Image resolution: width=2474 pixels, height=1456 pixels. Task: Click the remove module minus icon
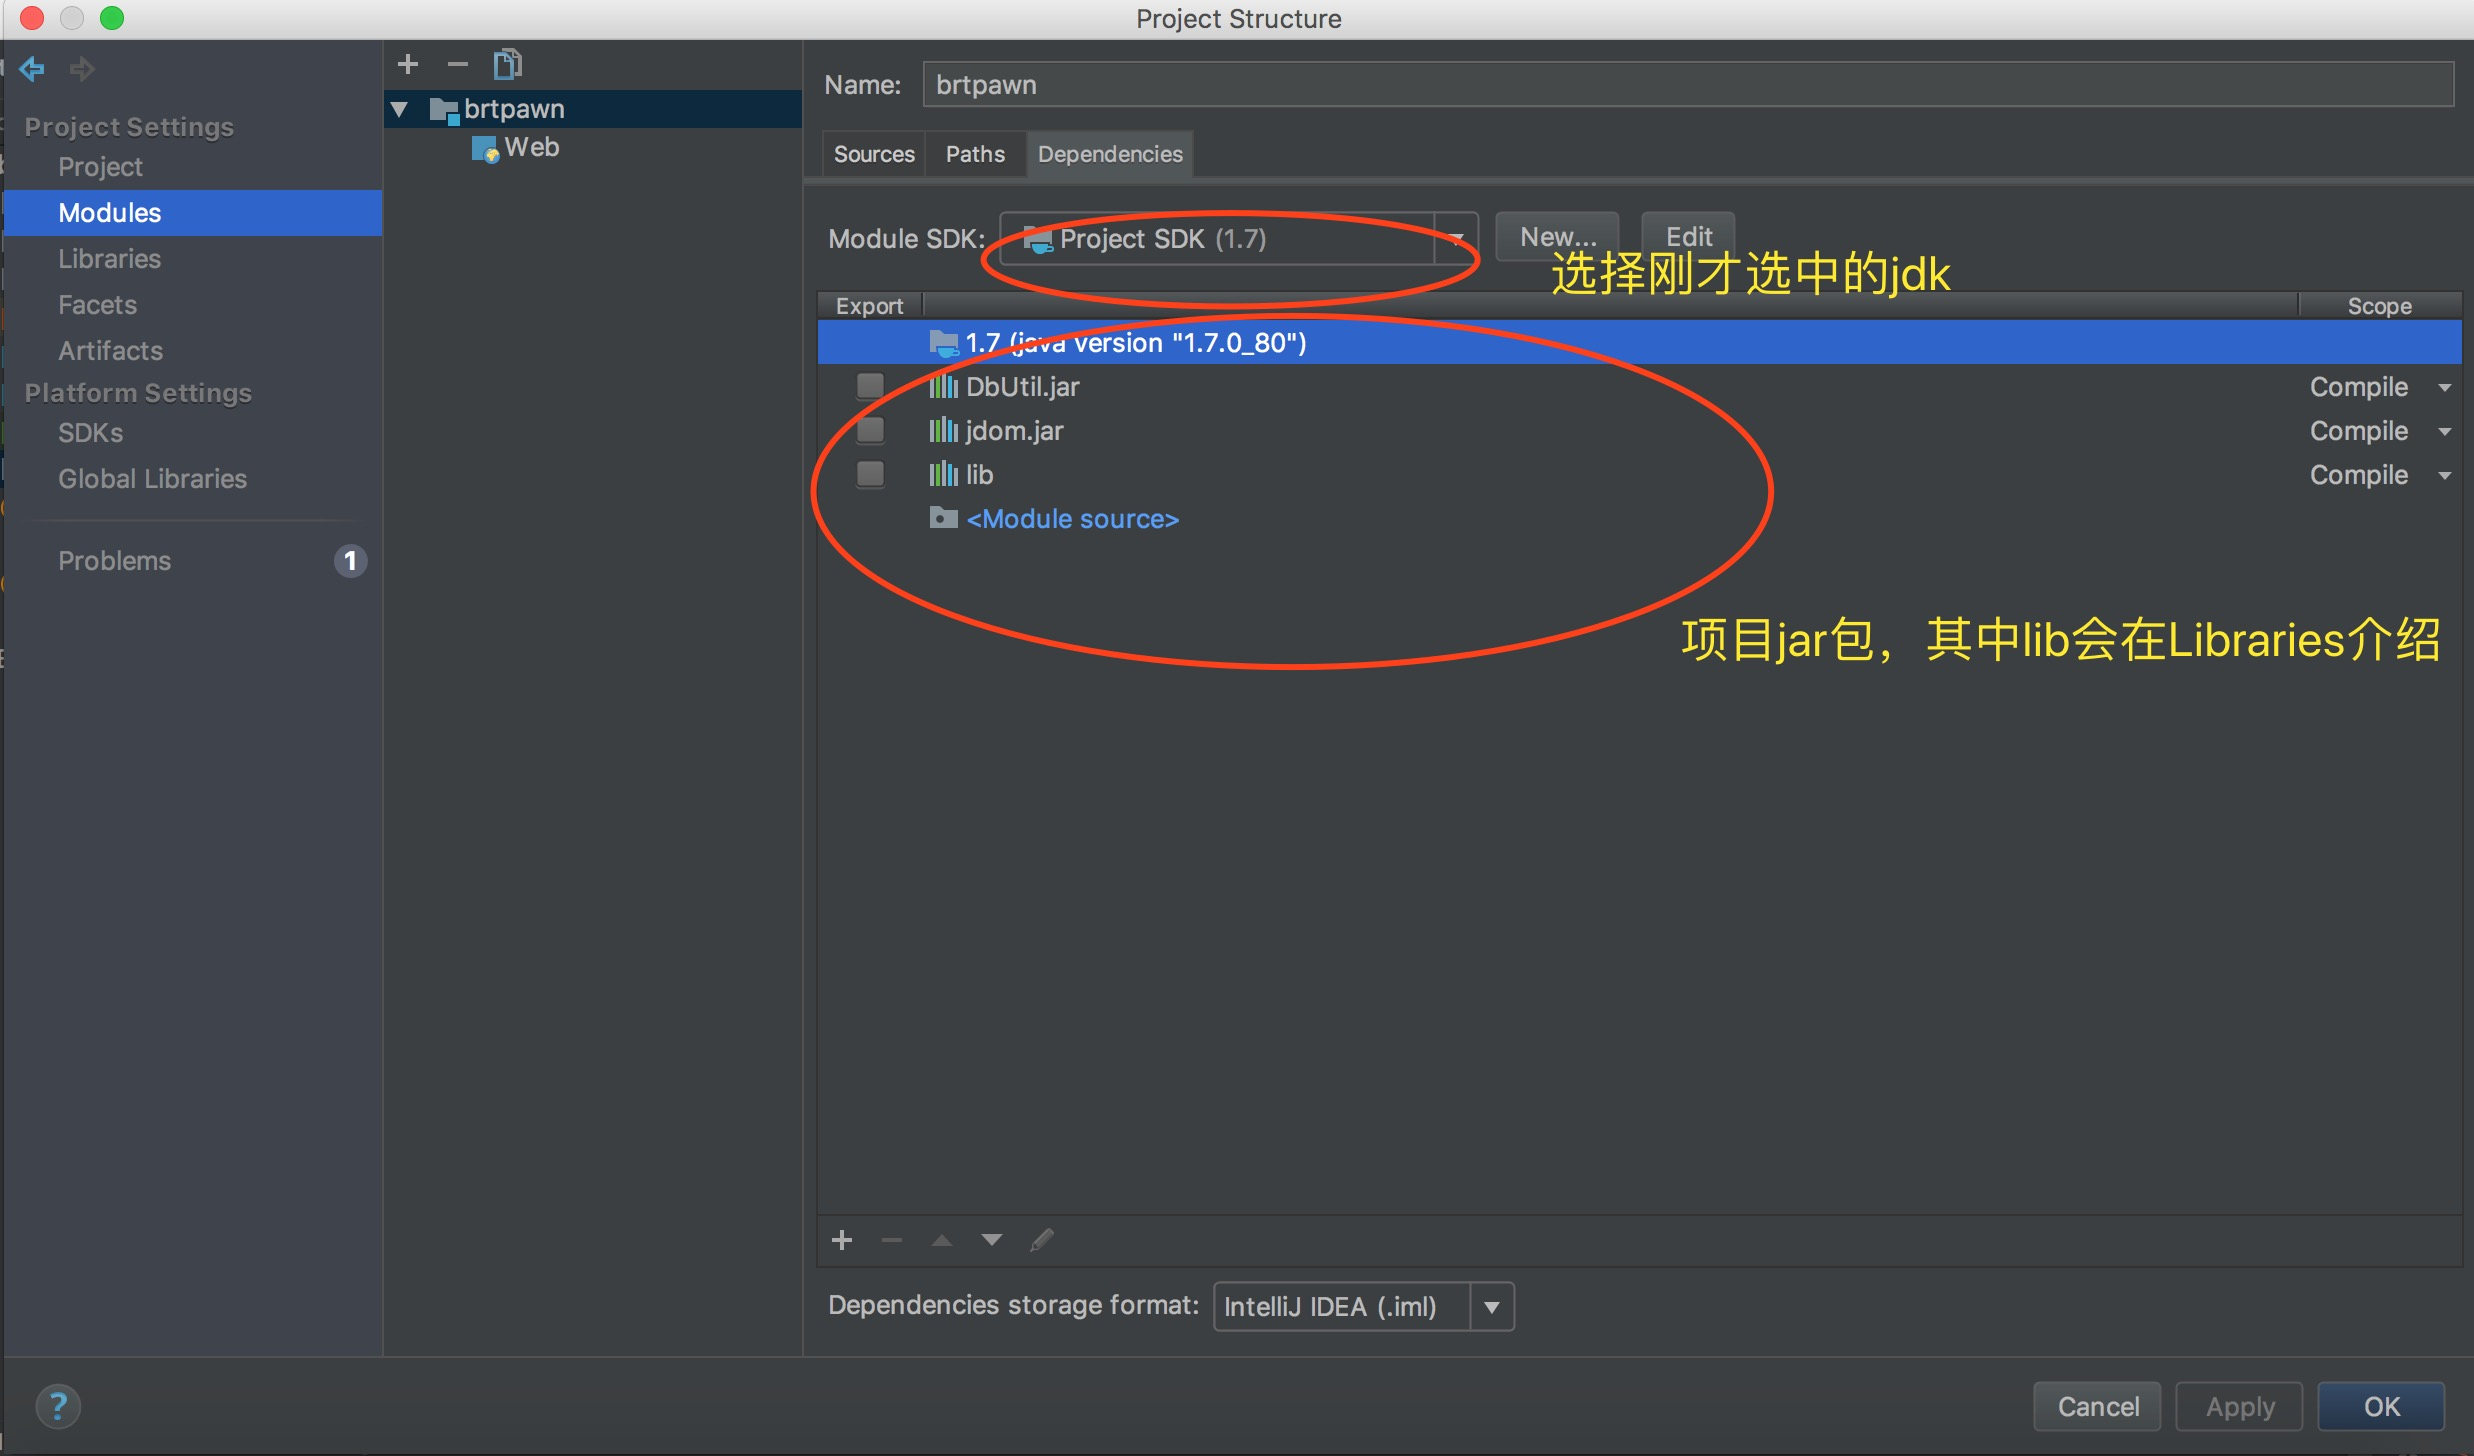(x=458, y=65)
